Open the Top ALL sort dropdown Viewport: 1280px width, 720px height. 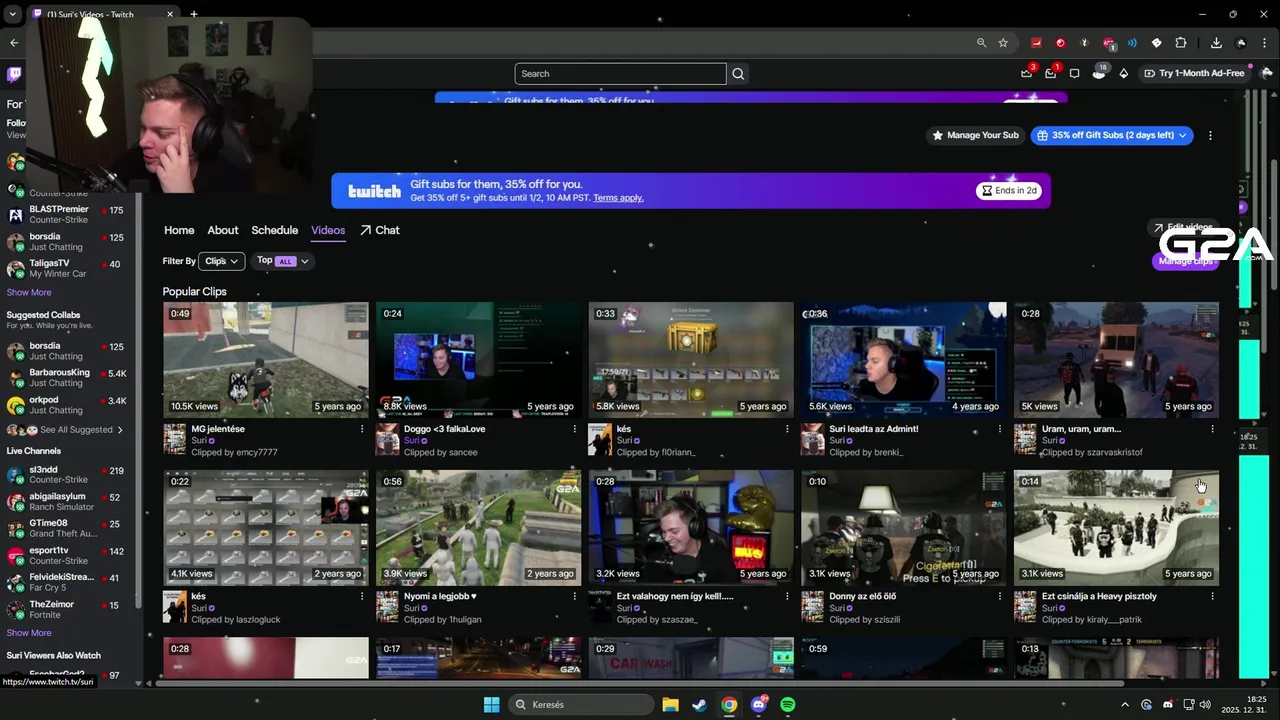282,261
